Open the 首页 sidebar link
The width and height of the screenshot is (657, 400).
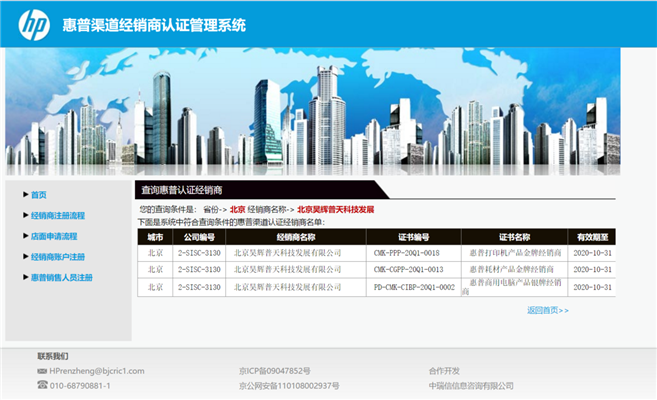[x=39, y=195]
